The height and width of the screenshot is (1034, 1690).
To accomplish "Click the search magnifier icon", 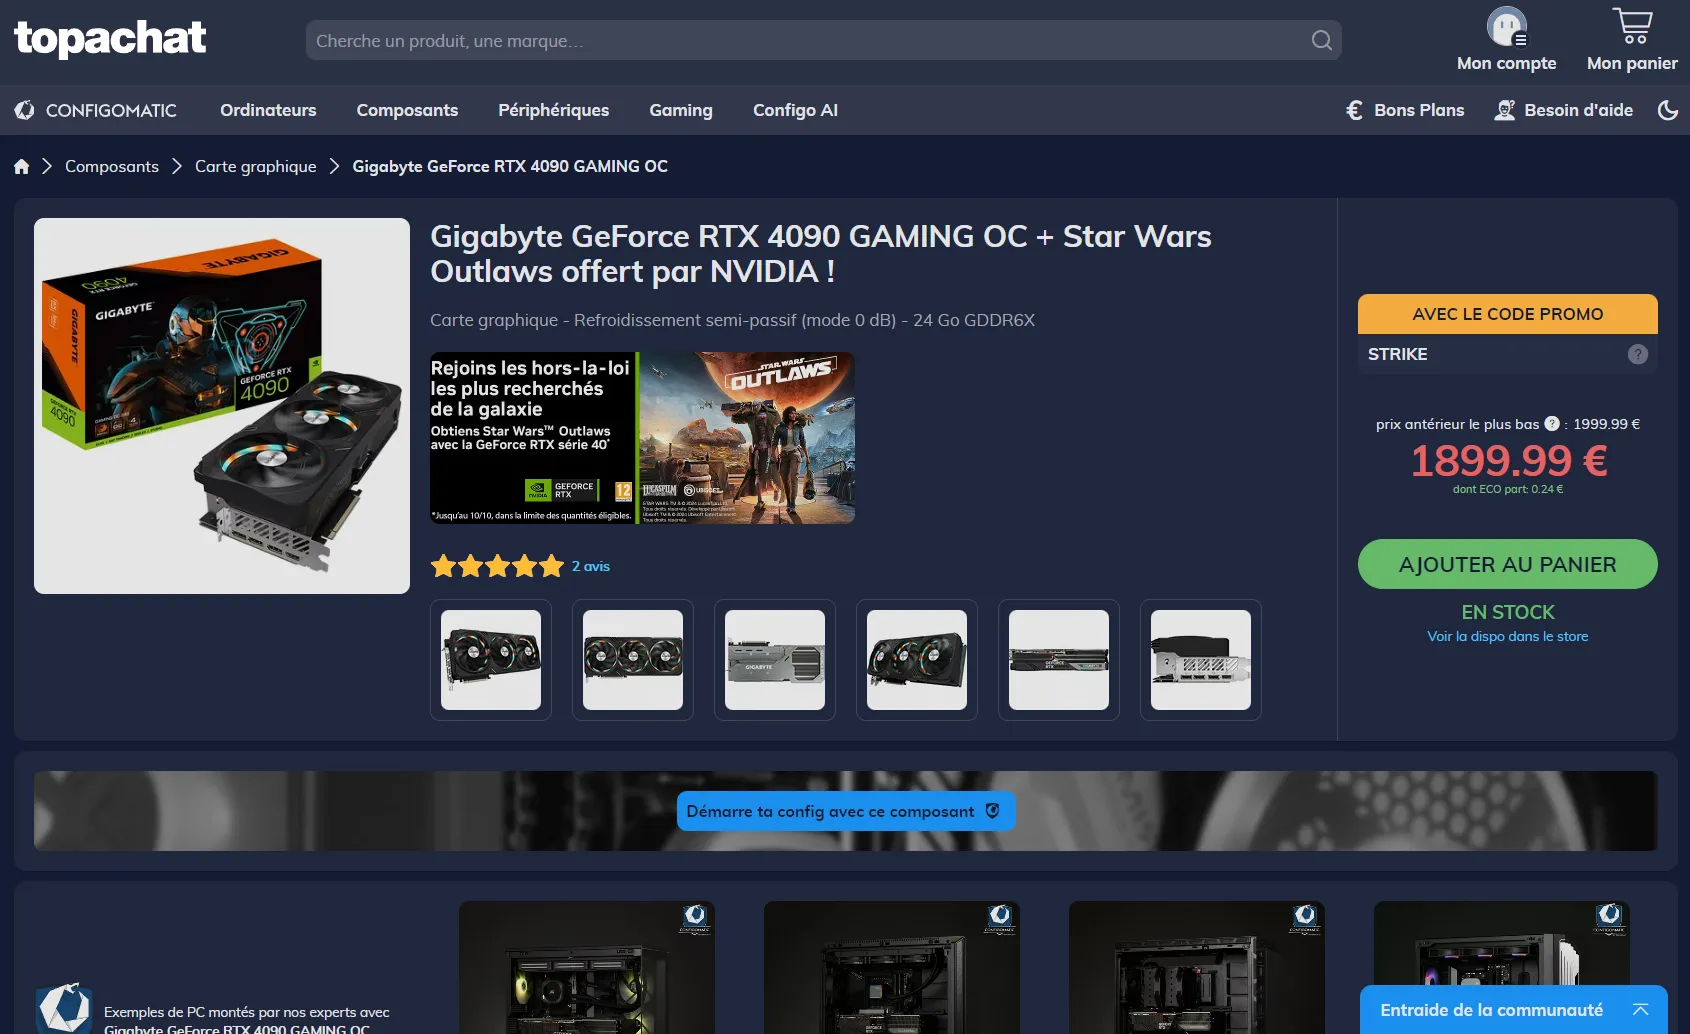I will (1321, 41).
